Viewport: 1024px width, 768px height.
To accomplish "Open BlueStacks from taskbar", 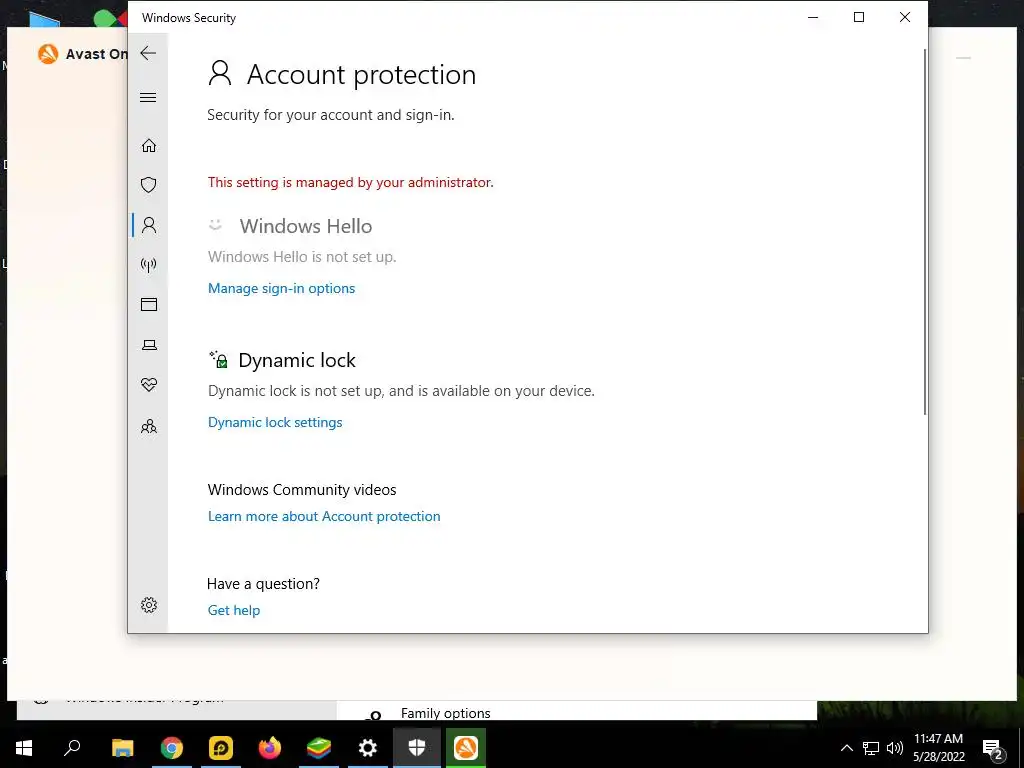I will point(319,748).
